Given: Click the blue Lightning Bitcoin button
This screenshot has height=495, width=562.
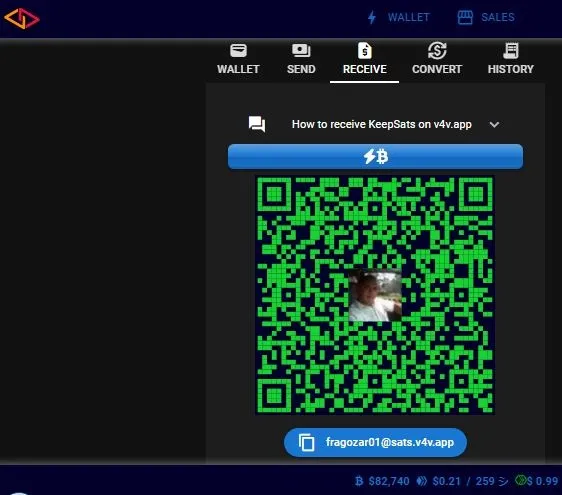Looking at the screenshot, I should point(375,157).
